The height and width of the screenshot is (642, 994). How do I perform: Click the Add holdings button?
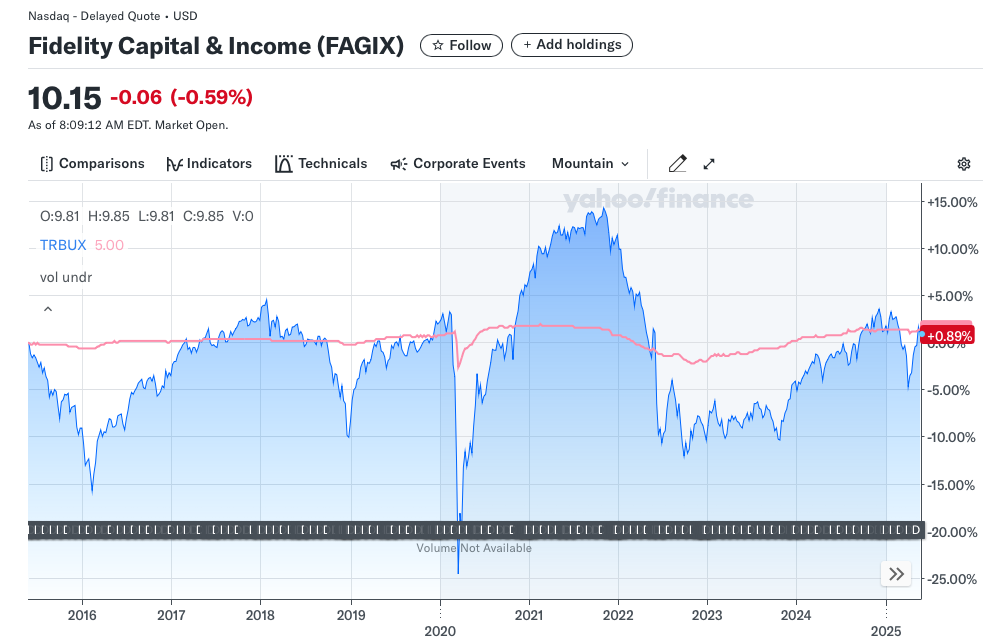[x=572, y=45]
